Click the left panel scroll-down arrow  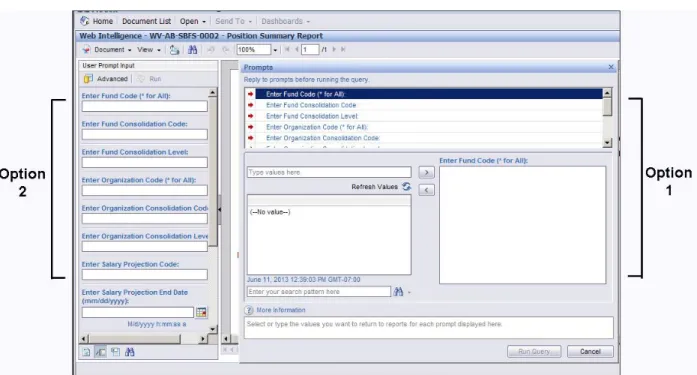(212, 329)
